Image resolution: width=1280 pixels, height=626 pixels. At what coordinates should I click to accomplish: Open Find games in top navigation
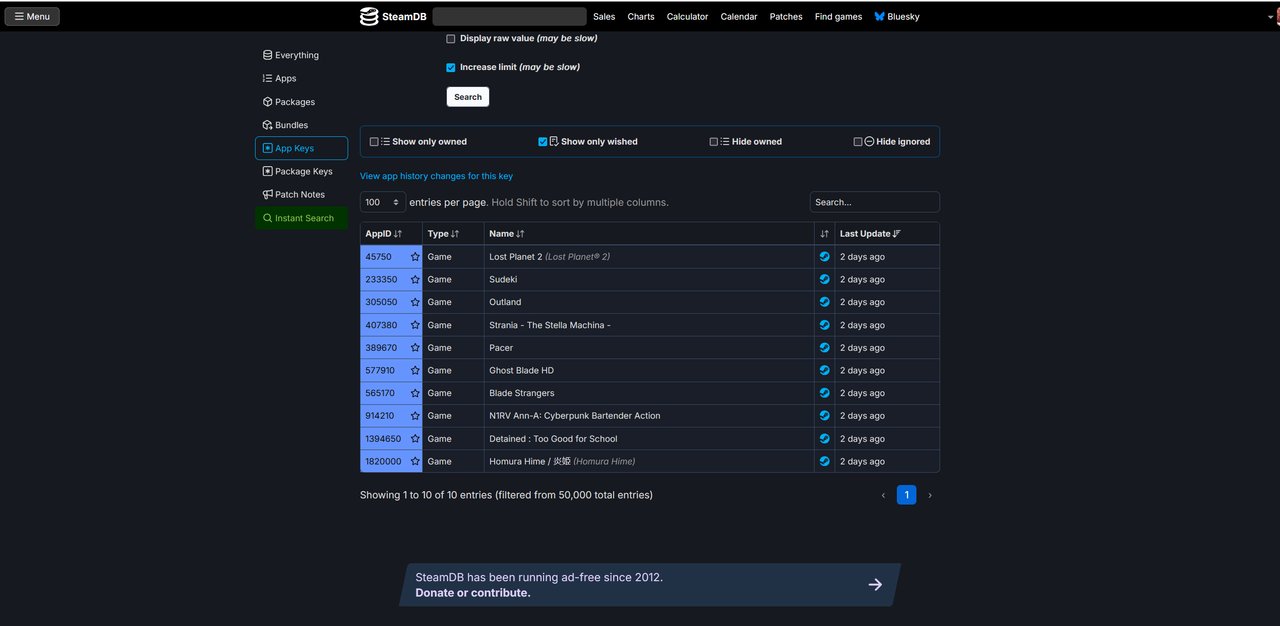pos(838,17)
